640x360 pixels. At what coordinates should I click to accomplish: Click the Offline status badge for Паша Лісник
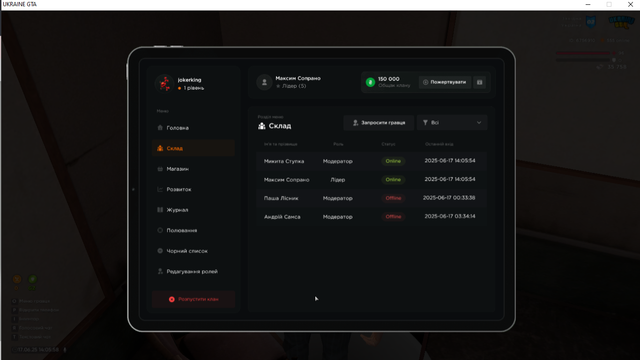pos(393,198)
